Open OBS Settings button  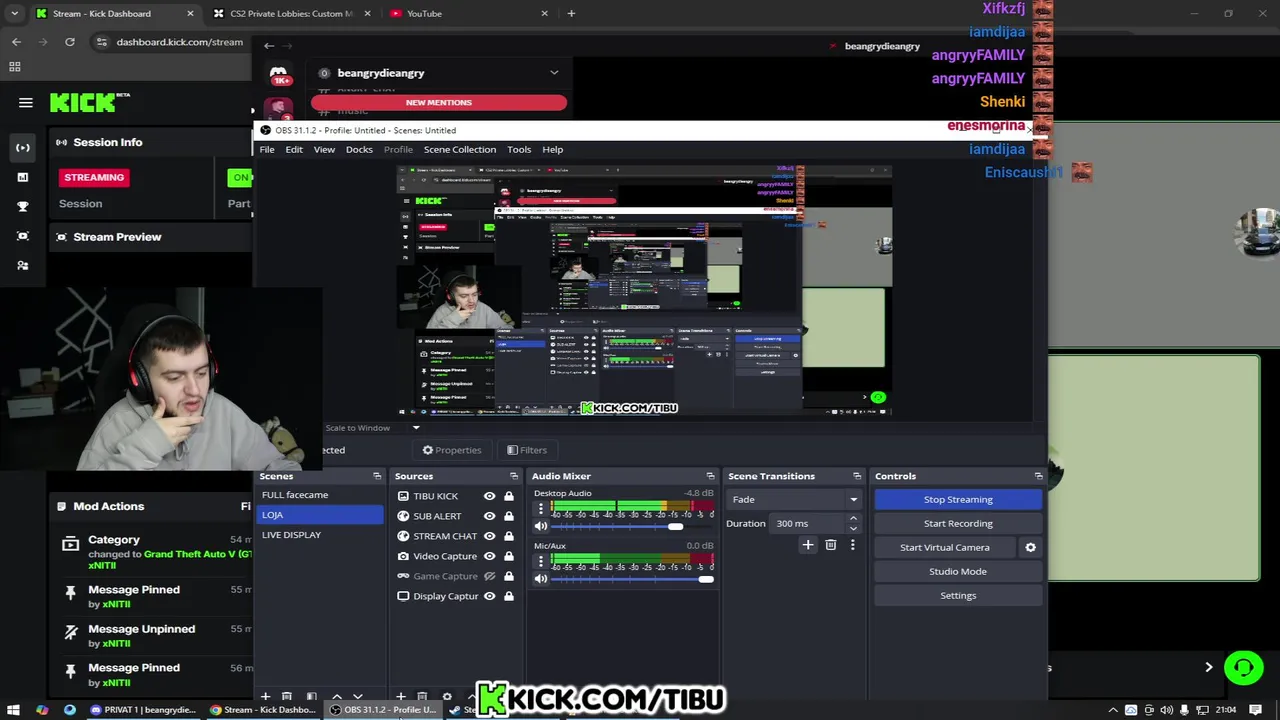click(x=958, y=595)
